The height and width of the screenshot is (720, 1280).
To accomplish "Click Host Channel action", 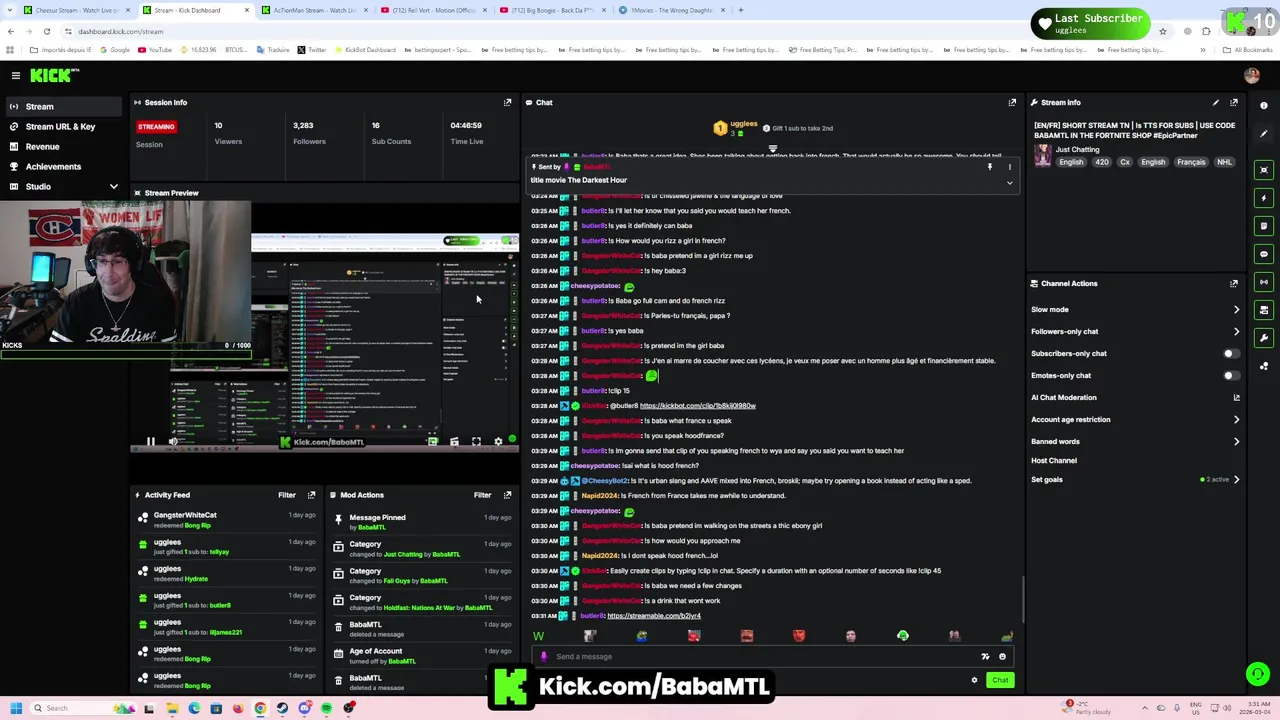I will 1054,460.
